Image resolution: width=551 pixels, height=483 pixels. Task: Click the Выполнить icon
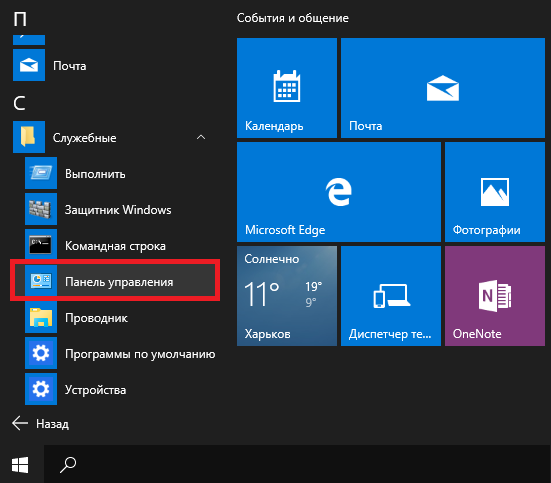tap(41, 173)
